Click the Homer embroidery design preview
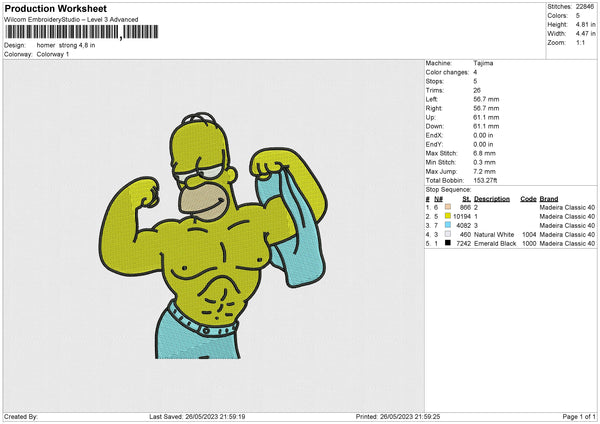 tap(213, 235)
